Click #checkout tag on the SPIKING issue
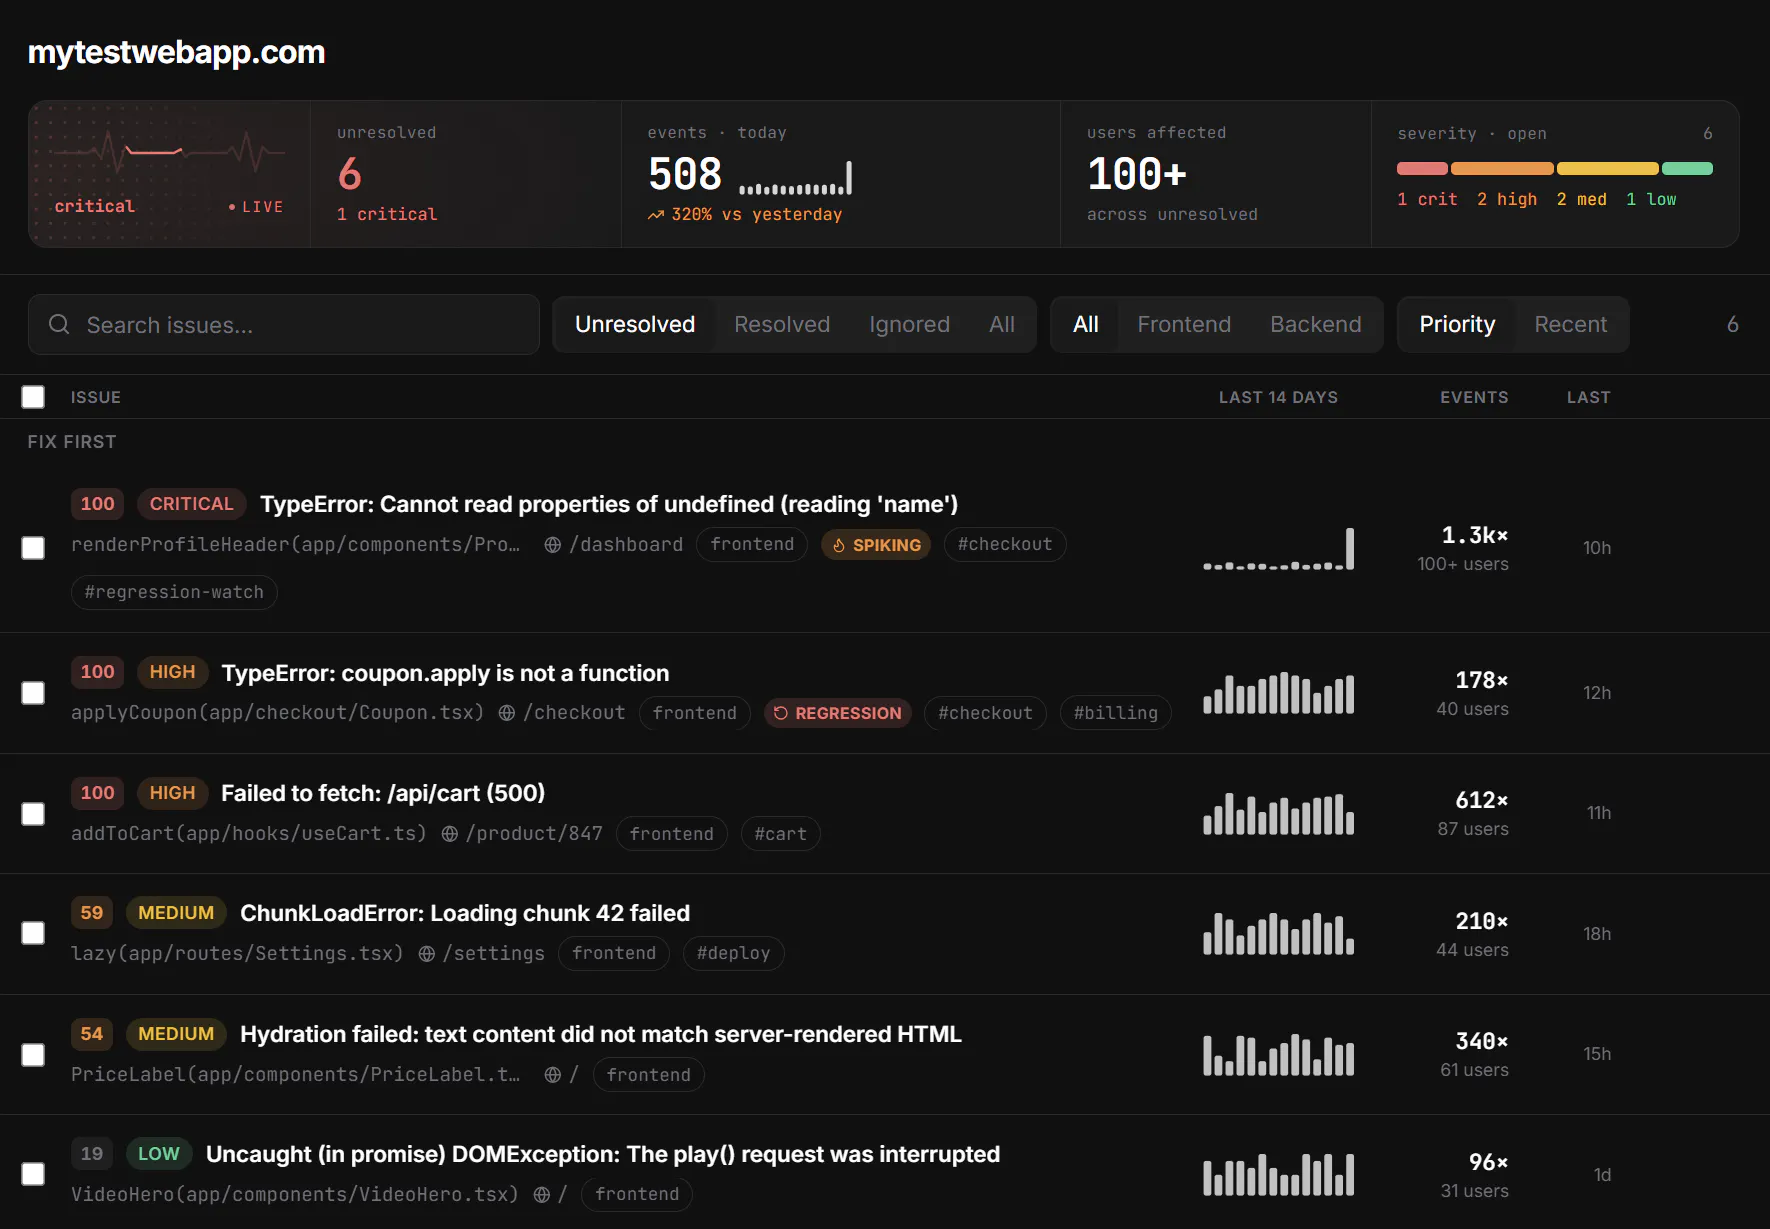Image resolution: width=1770 pixels, height=1229 pixels. coord(1005,544)
